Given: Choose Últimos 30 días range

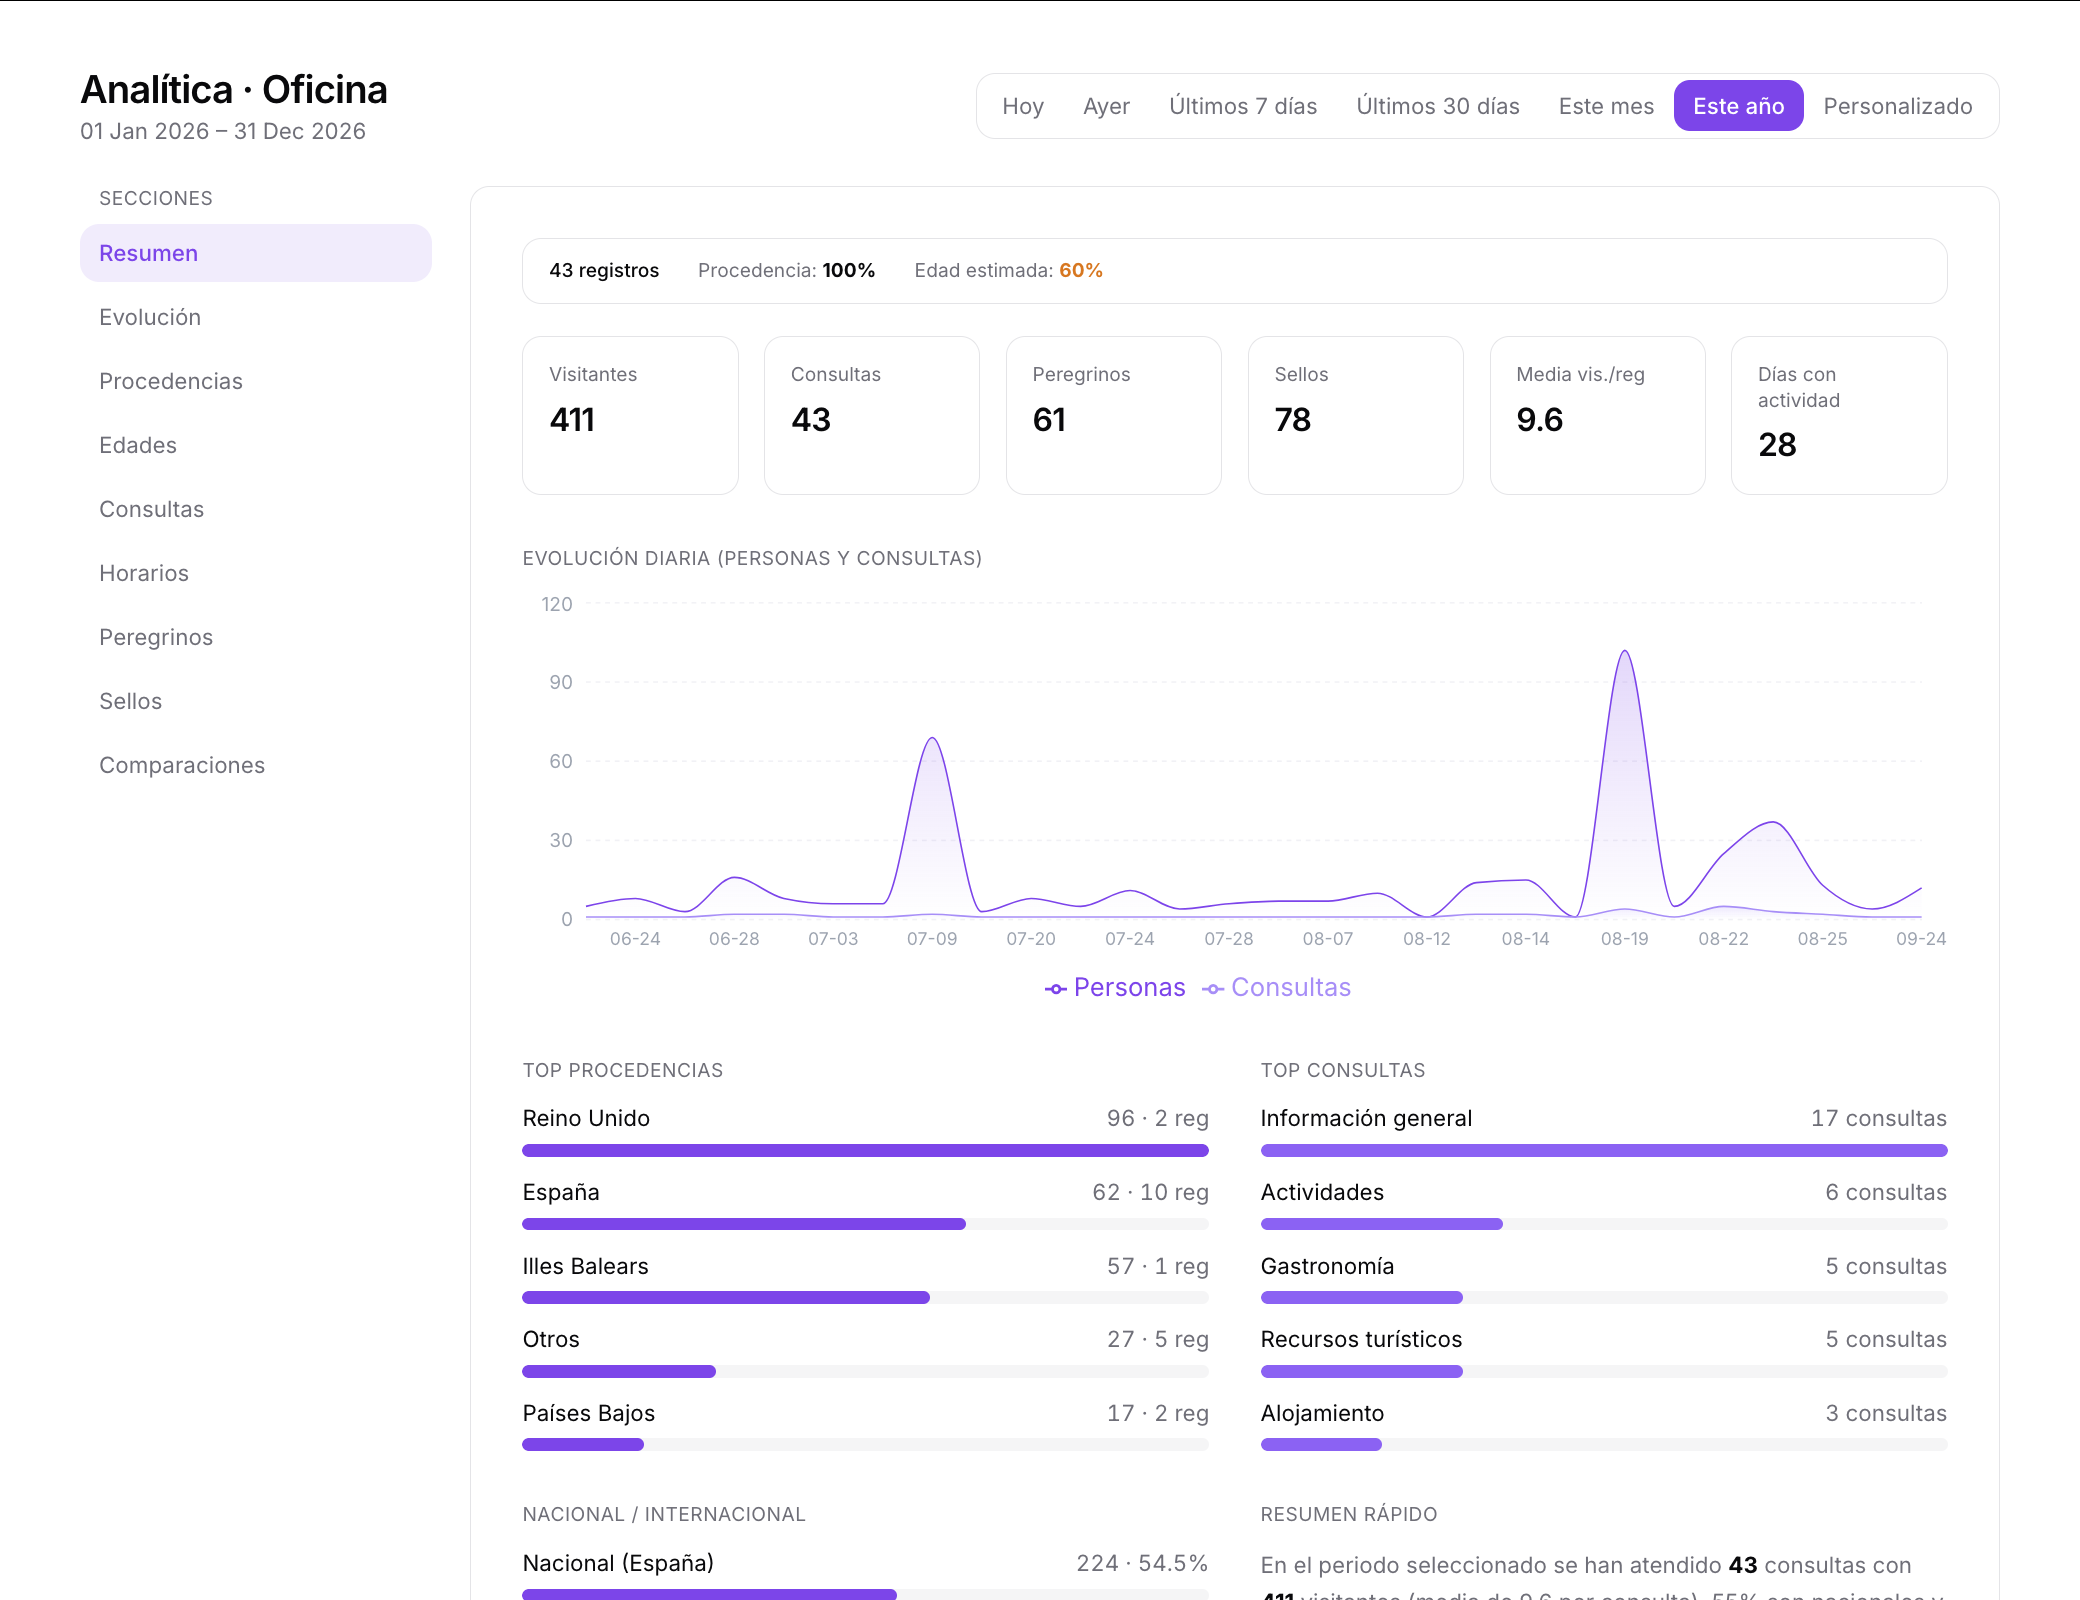Looking at the screenshot, I should (x=1438, y=106).
